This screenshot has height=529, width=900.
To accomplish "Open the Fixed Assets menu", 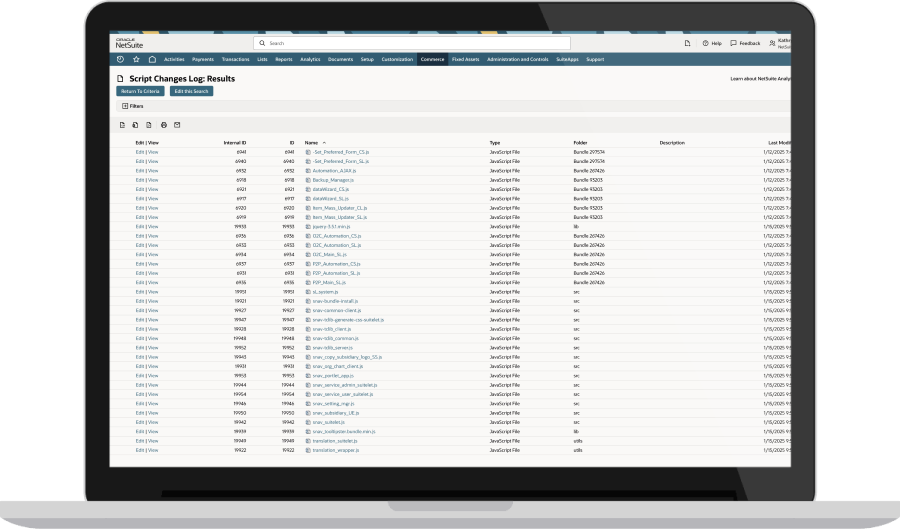I will pyautogui.click(x=465, y=59).
